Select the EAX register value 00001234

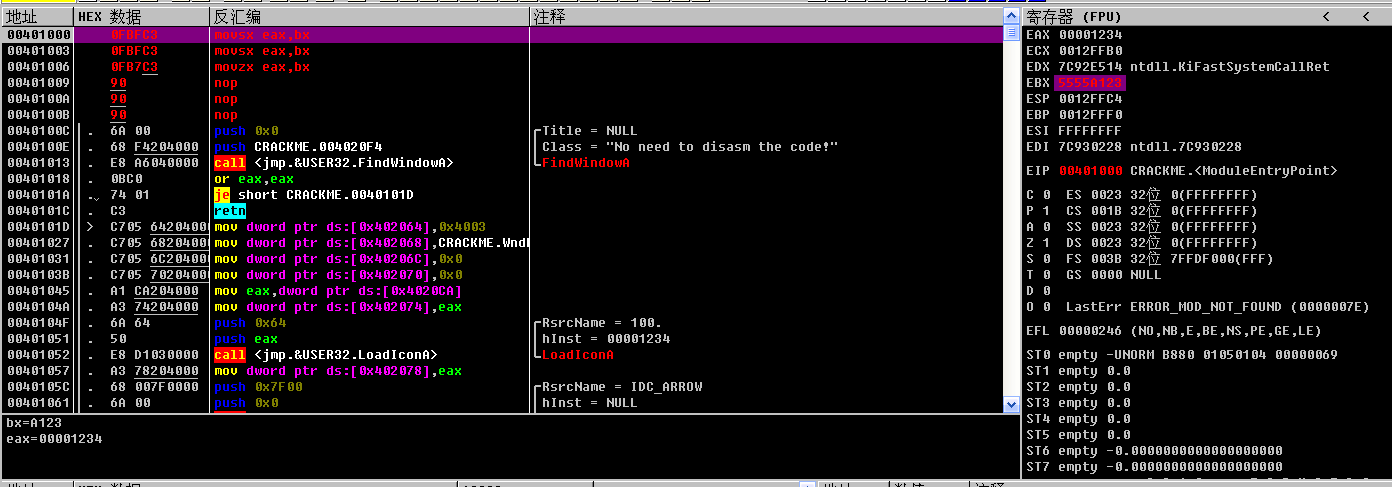(1090, 35)
